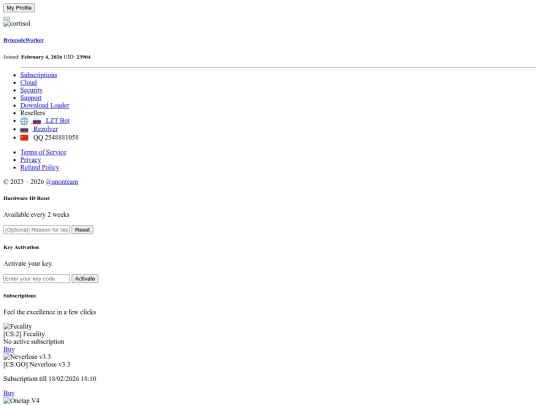Image resolution: width=540 pixels, height=405 pixels.
Task: Click the Russian flag icon beside Resolver
Action: (x=24, y=129)
